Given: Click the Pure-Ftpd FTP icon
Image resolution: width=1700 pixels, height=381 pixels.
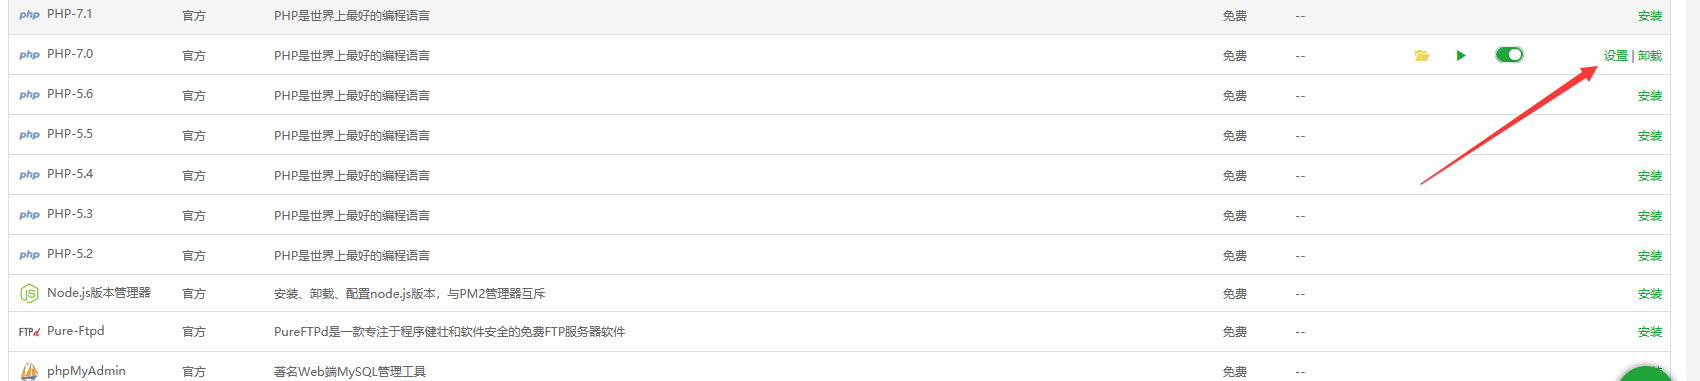Looking at the screenshot, I should (29, 331).
